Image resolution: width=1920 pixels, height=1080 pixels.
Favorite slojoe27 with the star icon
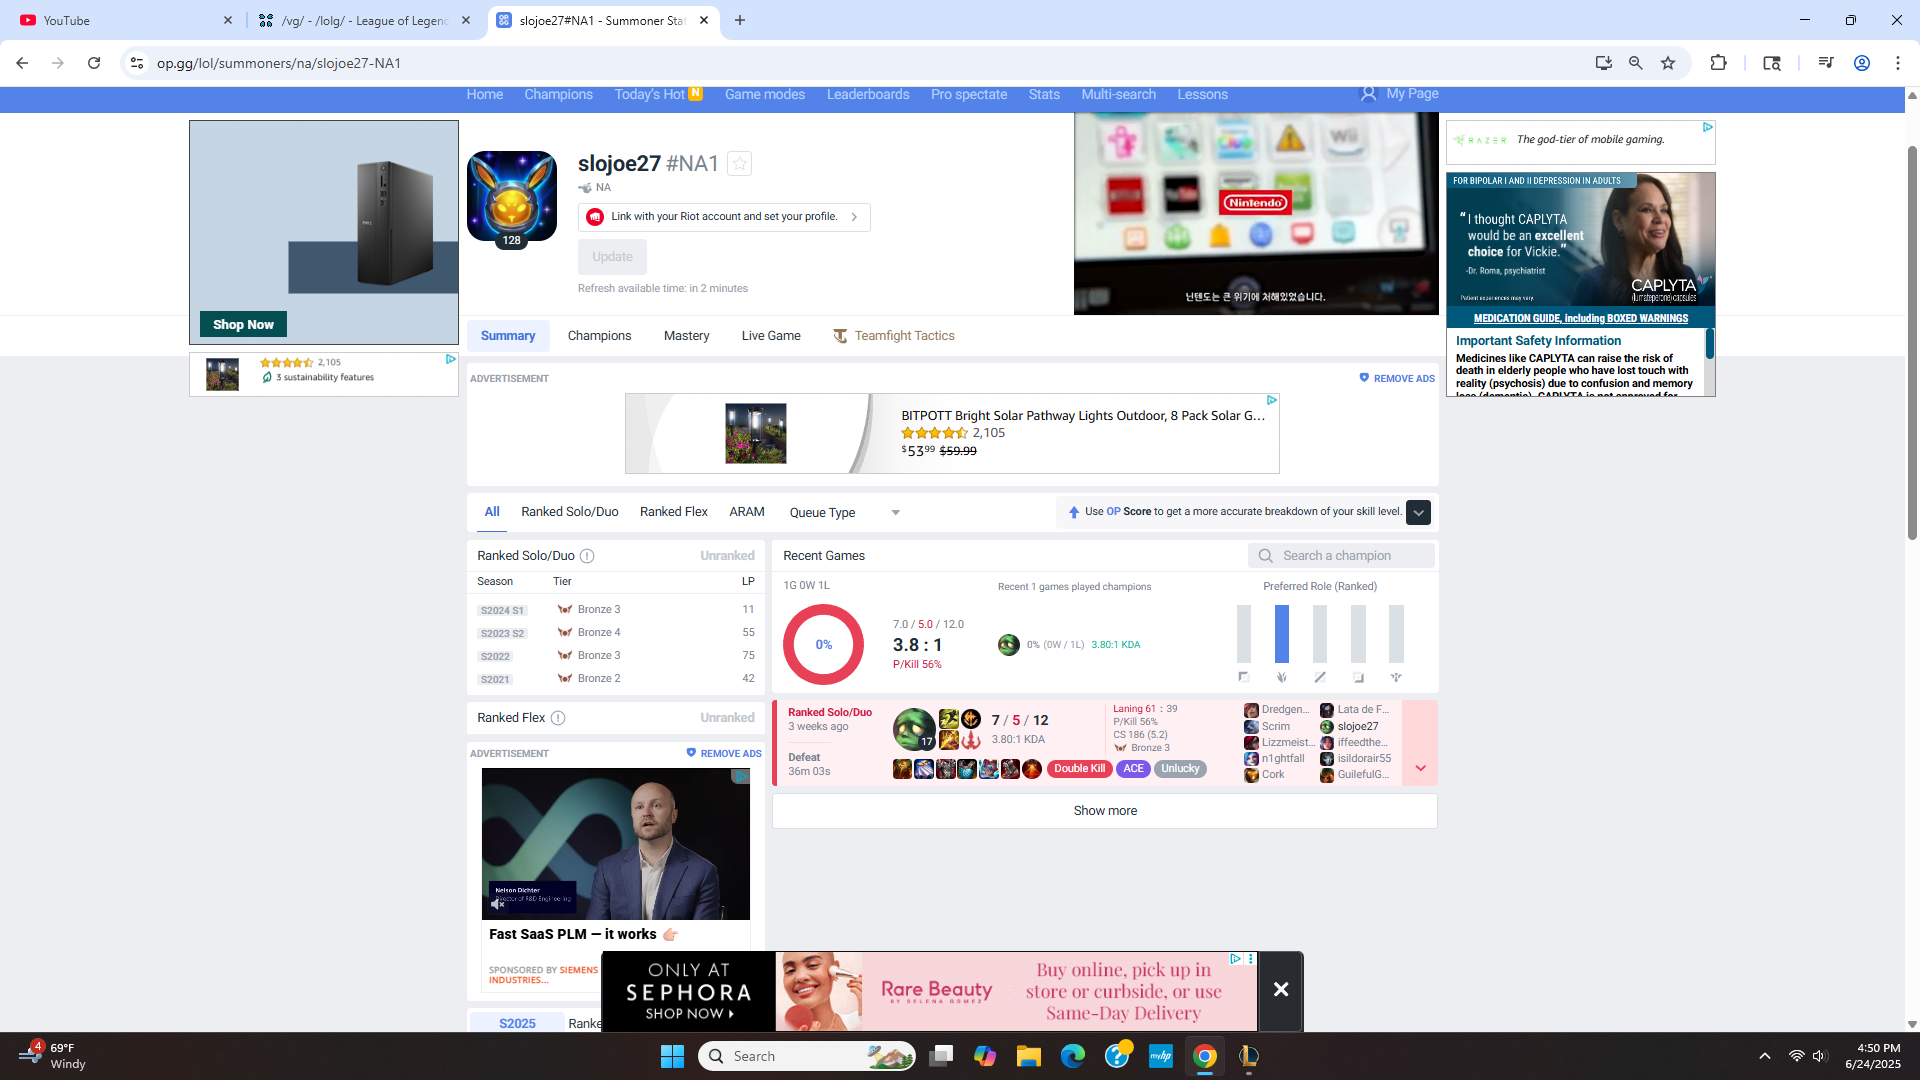point(739,163)
